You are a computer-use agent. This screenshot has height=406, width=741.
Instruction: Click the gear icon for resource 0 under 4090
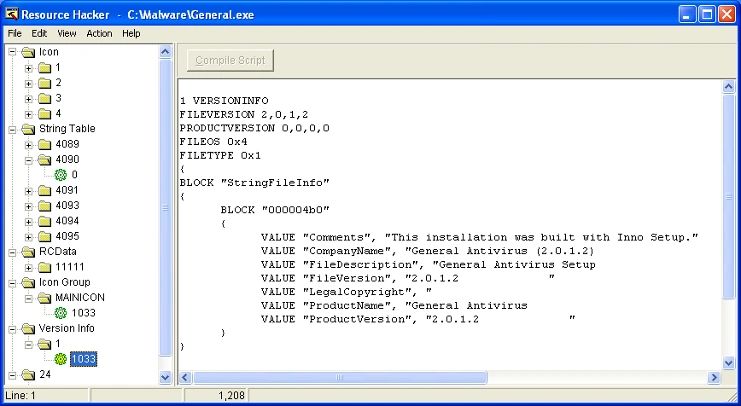coord(60,175)
